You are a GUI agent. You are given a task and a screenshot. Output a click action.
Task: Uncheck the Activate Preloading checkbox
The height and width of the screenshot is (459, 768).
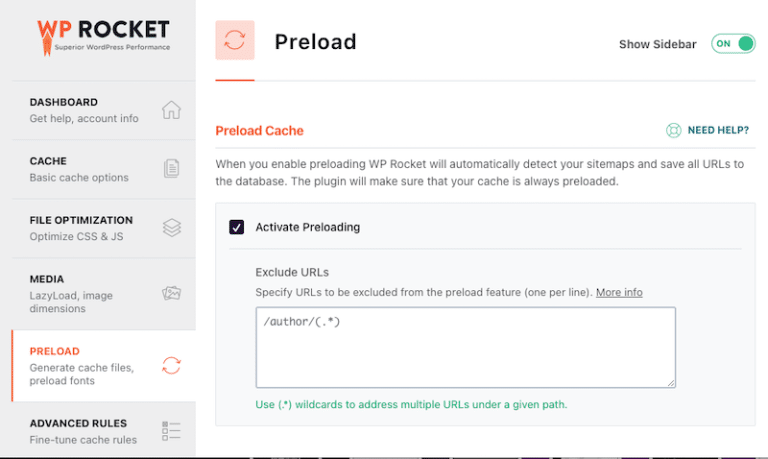(x=237, y=227)
